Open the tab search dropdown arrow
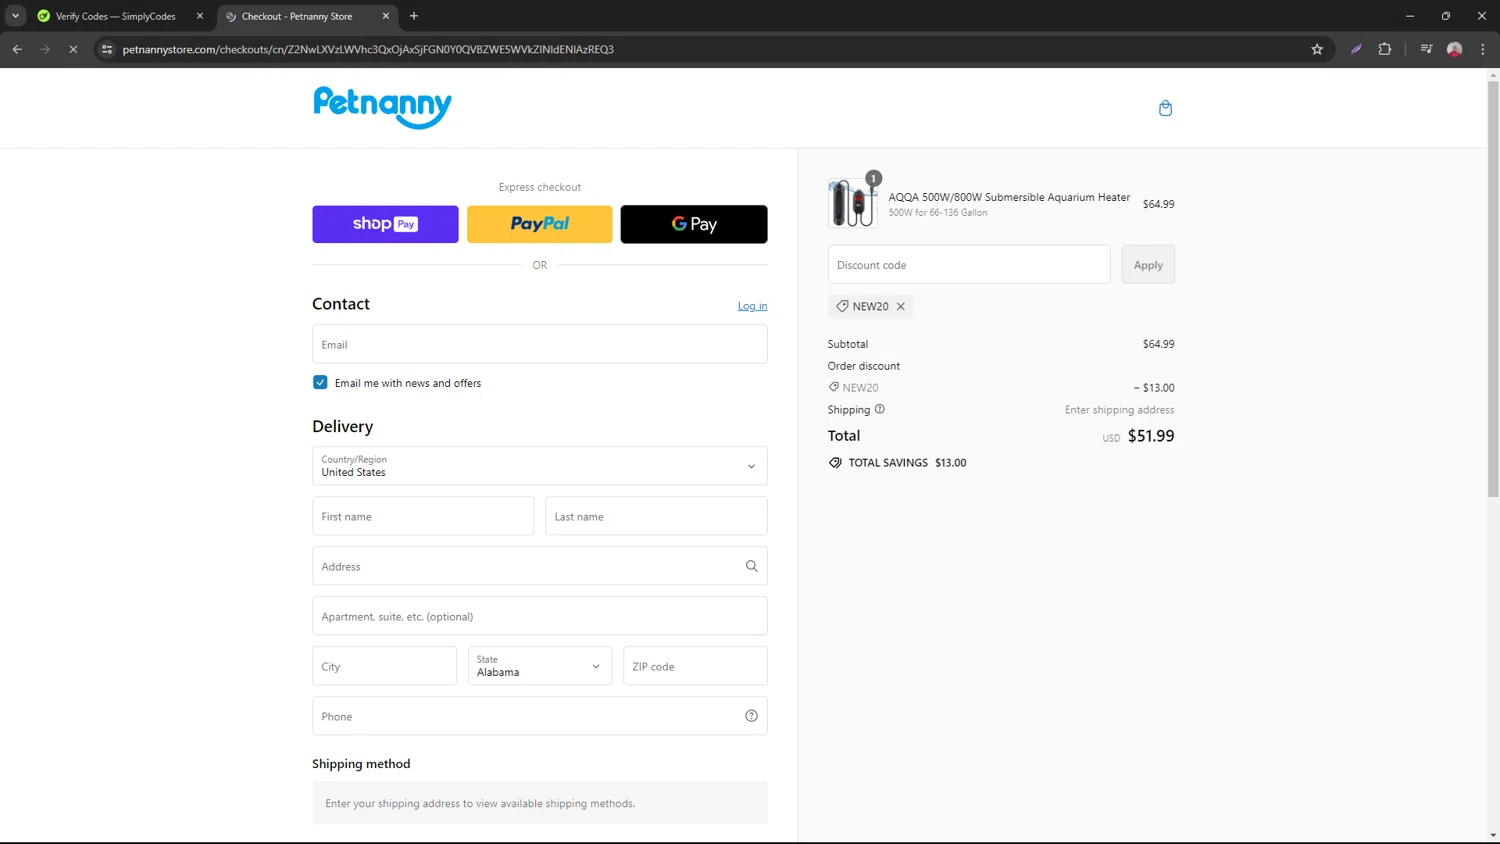The width and height of the screenshot is (1500, 844). [x=15, y=16]
